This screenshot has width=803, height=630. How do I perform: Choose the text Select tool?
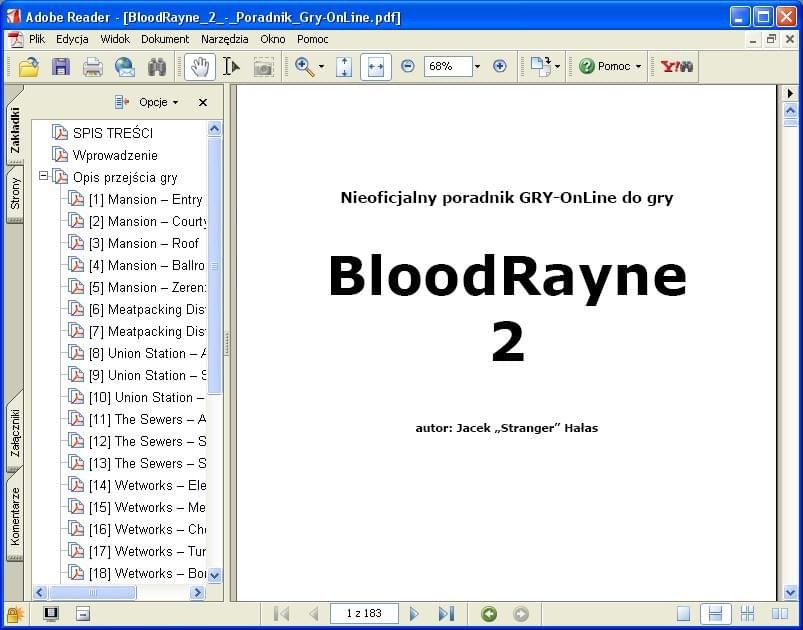pyautogui.click(x=231, y=67)
